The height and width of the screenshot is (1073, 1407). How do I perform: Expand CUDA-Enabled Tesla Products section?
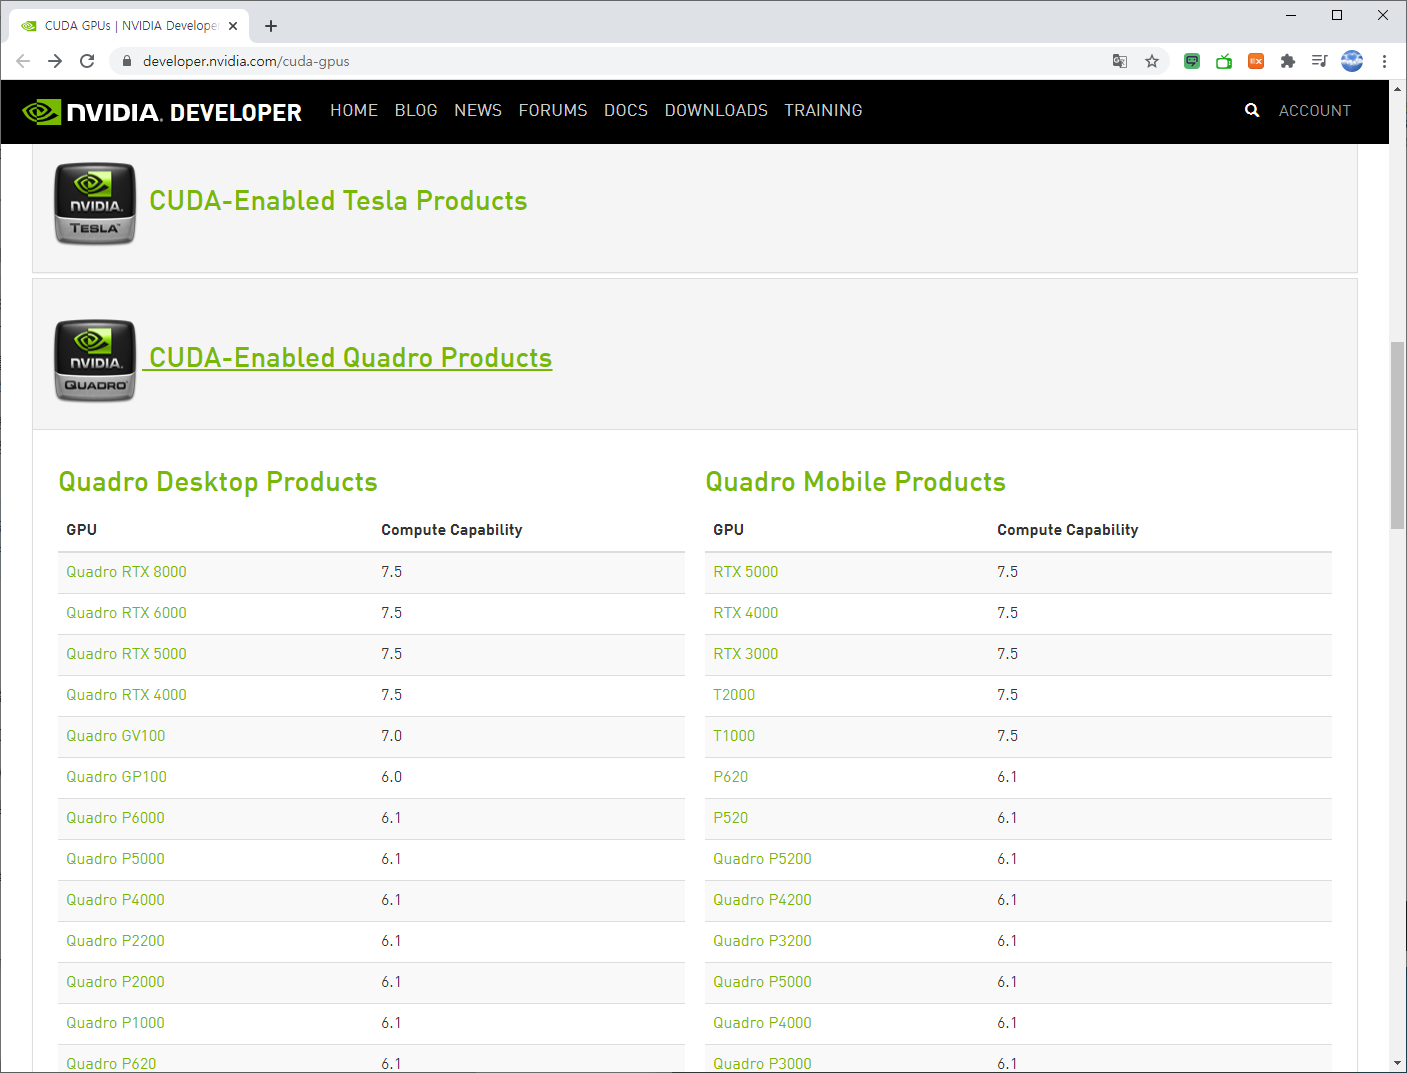338,201
